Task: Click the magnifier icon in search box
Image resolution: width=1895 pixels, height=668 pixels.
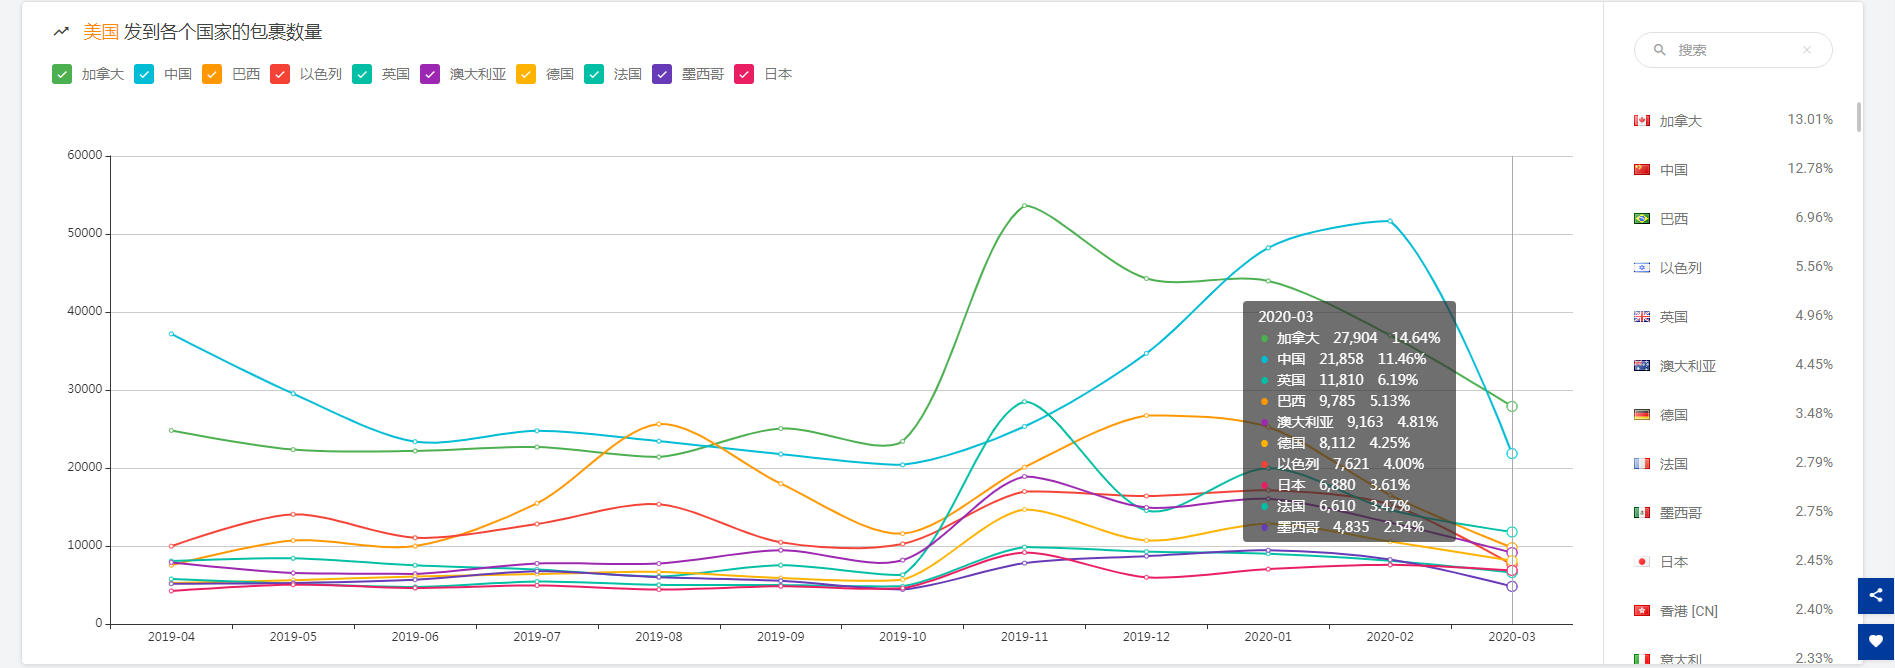Action: (x=1659, y=50)
